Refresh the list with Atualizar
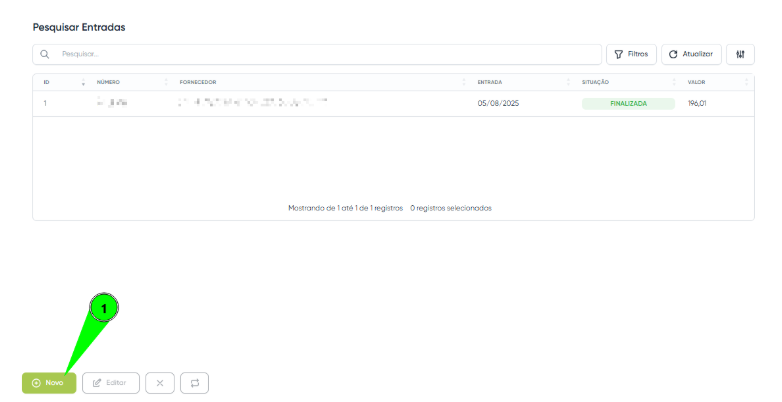The image size is (782, 402). pyautogui.click(x=691, y=54)
